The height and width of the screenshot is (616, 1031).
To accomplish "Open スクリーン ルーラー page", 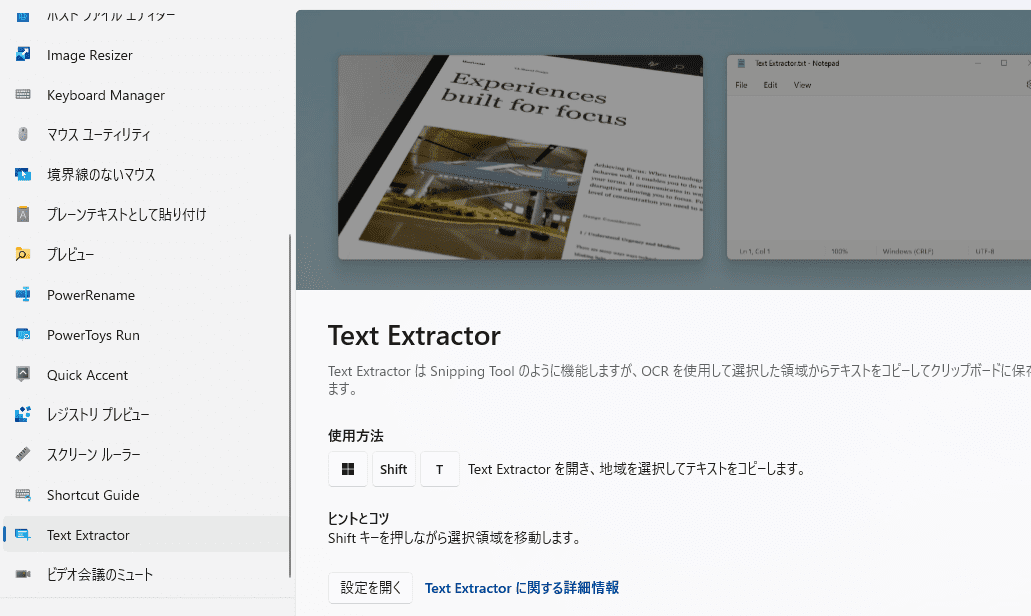I will (x=146, y=455).
